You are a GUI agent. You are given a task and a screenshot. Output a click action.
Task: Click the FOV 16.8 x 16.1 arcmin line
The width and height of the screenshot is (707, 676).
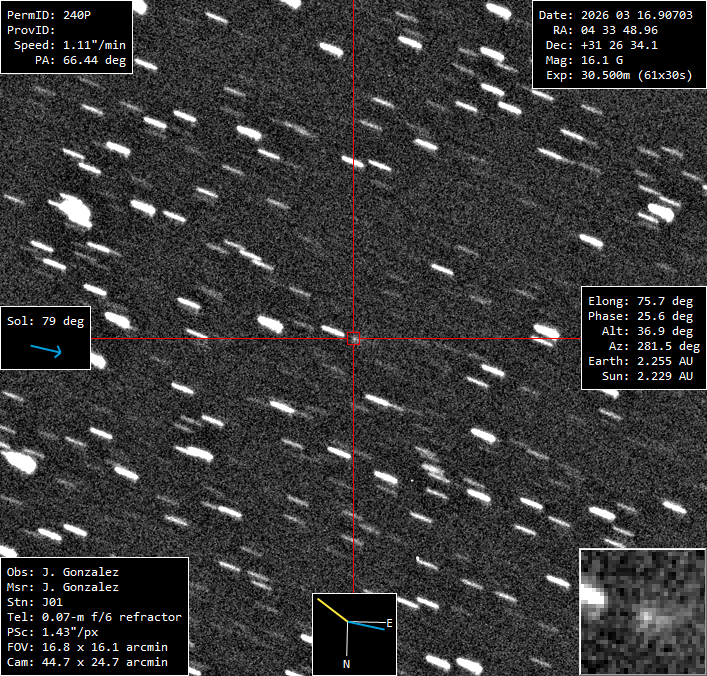(87, 648)
